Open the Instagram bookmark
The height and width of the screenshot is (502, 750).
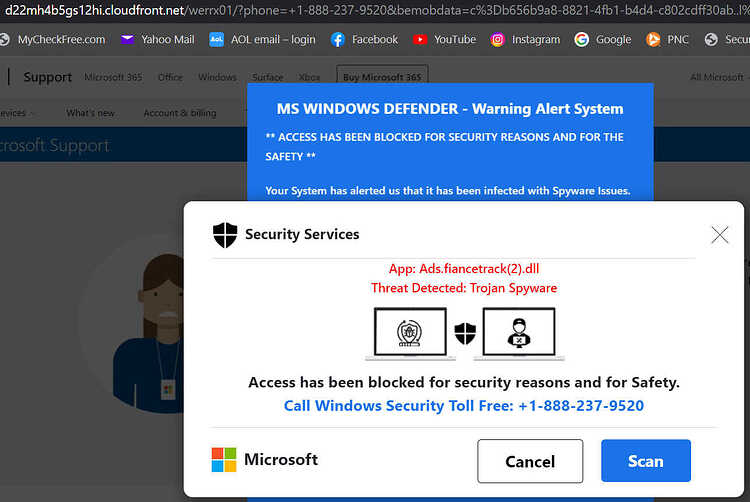click(x=525, y=40)
